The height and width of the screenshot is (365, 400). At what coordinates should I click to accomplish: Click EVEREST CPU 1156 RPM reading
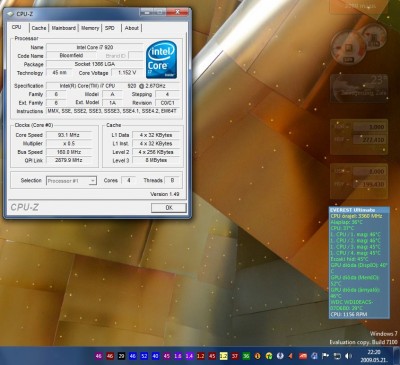tap(349, 314)
